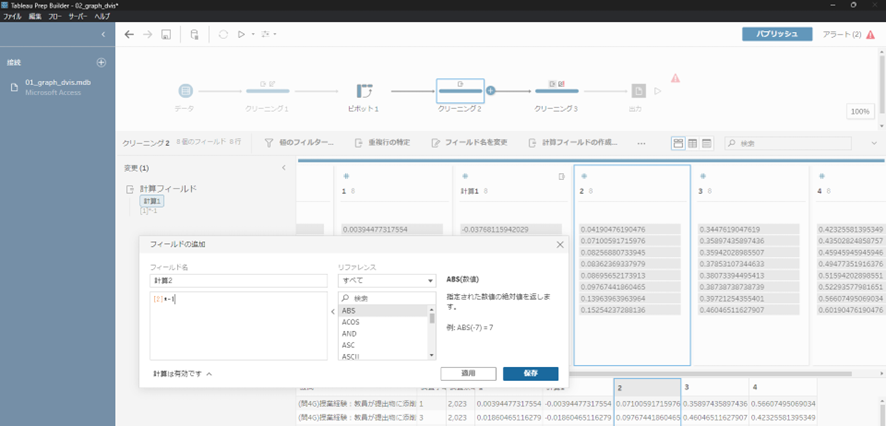Open the フロー menu
This screenshot has width=886, height=426.
tap(55, 16)
